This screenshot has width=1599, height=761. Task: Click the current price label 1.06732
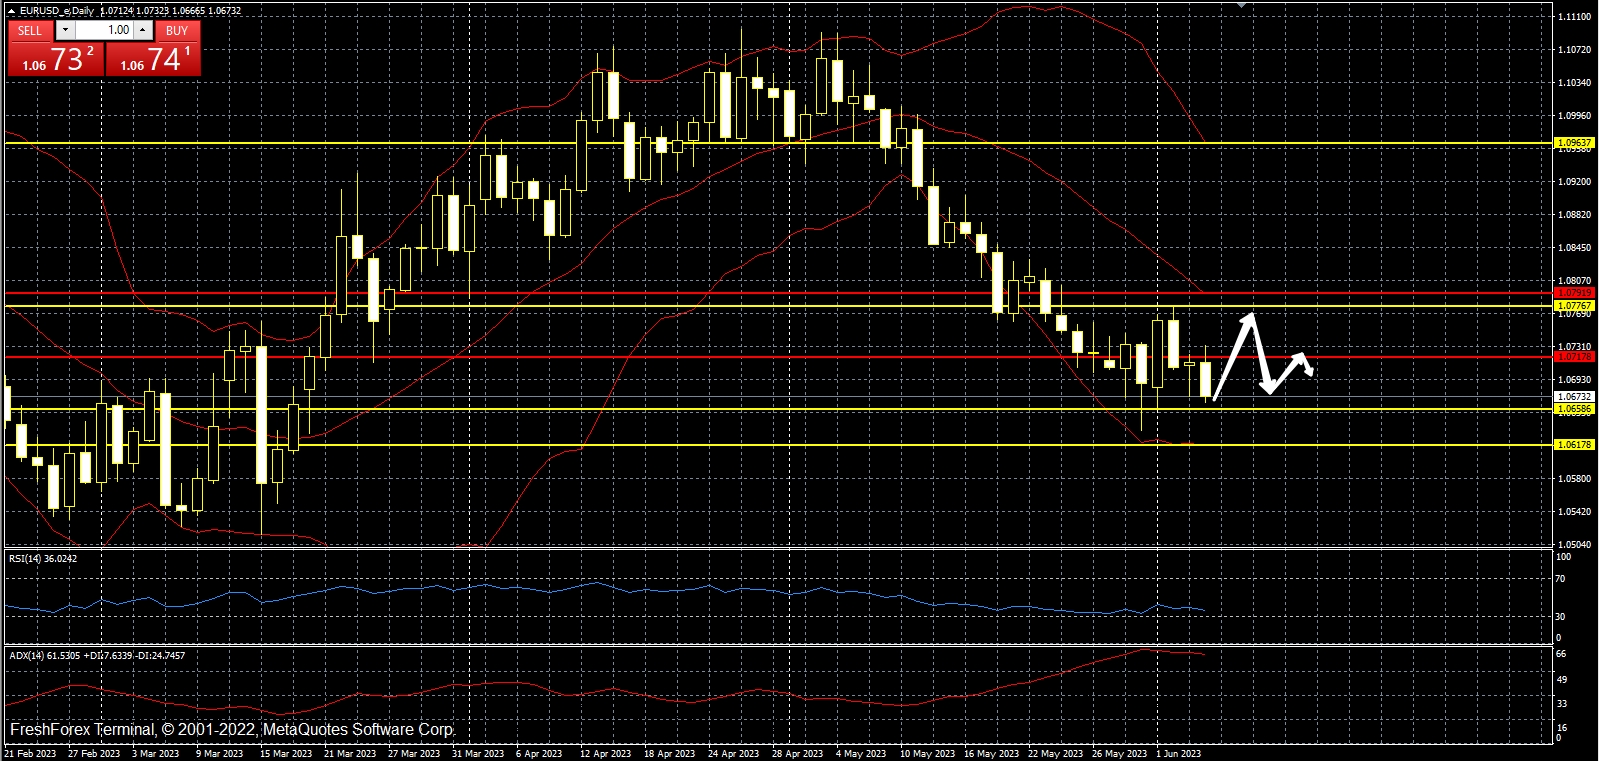click(1574, 397)
